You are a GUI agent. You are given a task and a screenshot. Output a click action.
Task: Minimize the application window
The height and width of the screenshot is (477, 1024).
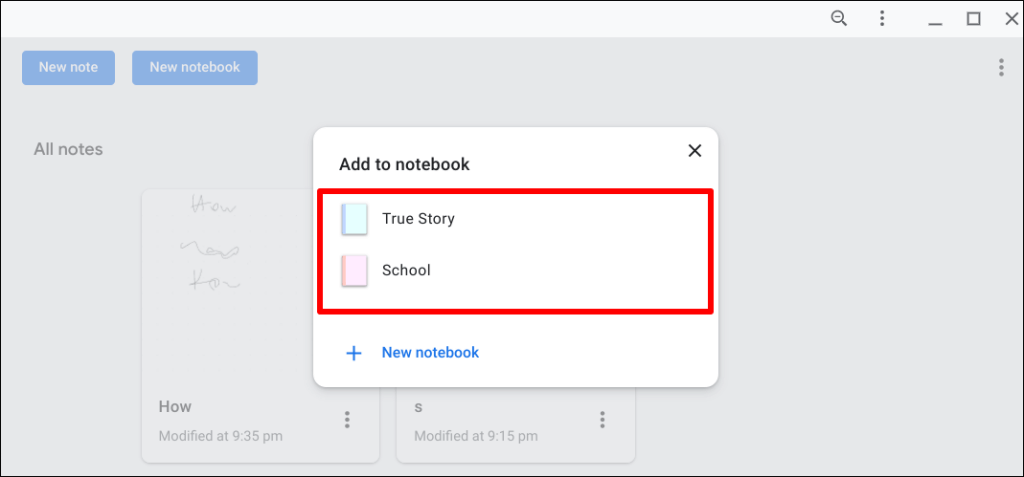[x=935, y=18]
